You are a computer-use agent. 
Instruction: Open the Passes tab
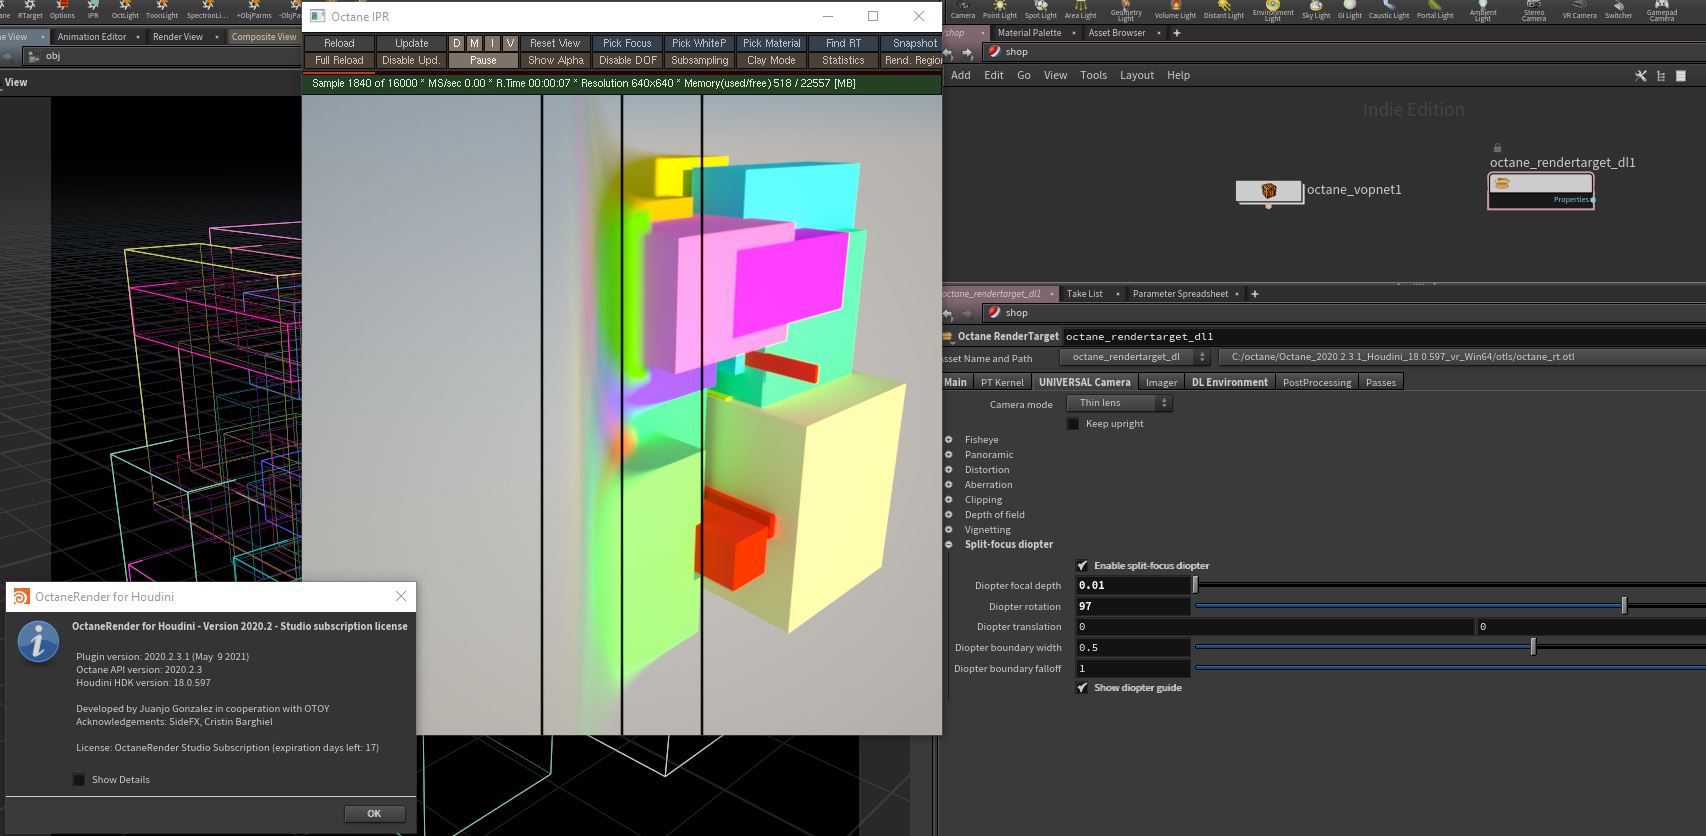[1380, 382]
